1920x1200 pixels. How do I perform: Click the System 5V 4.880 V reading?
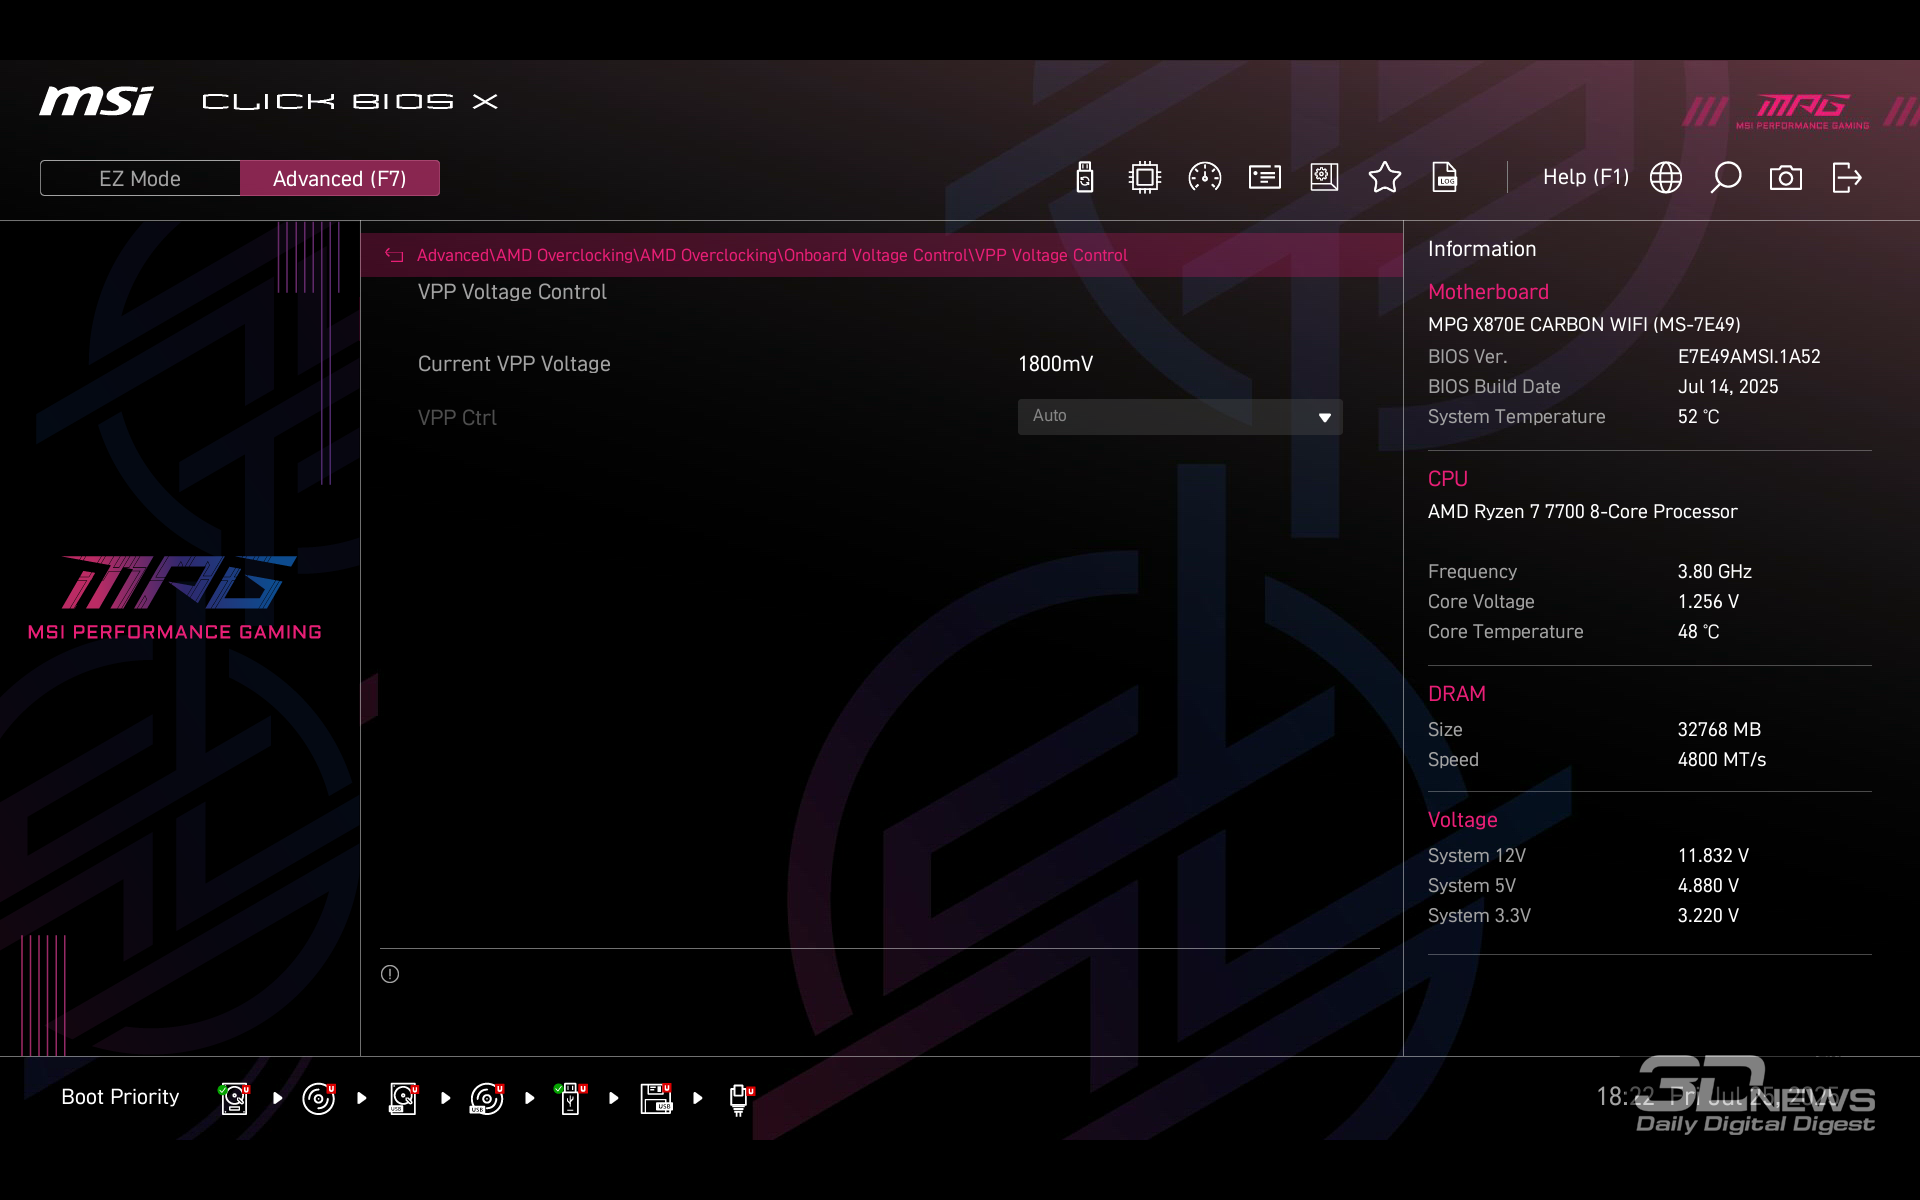1708,886
